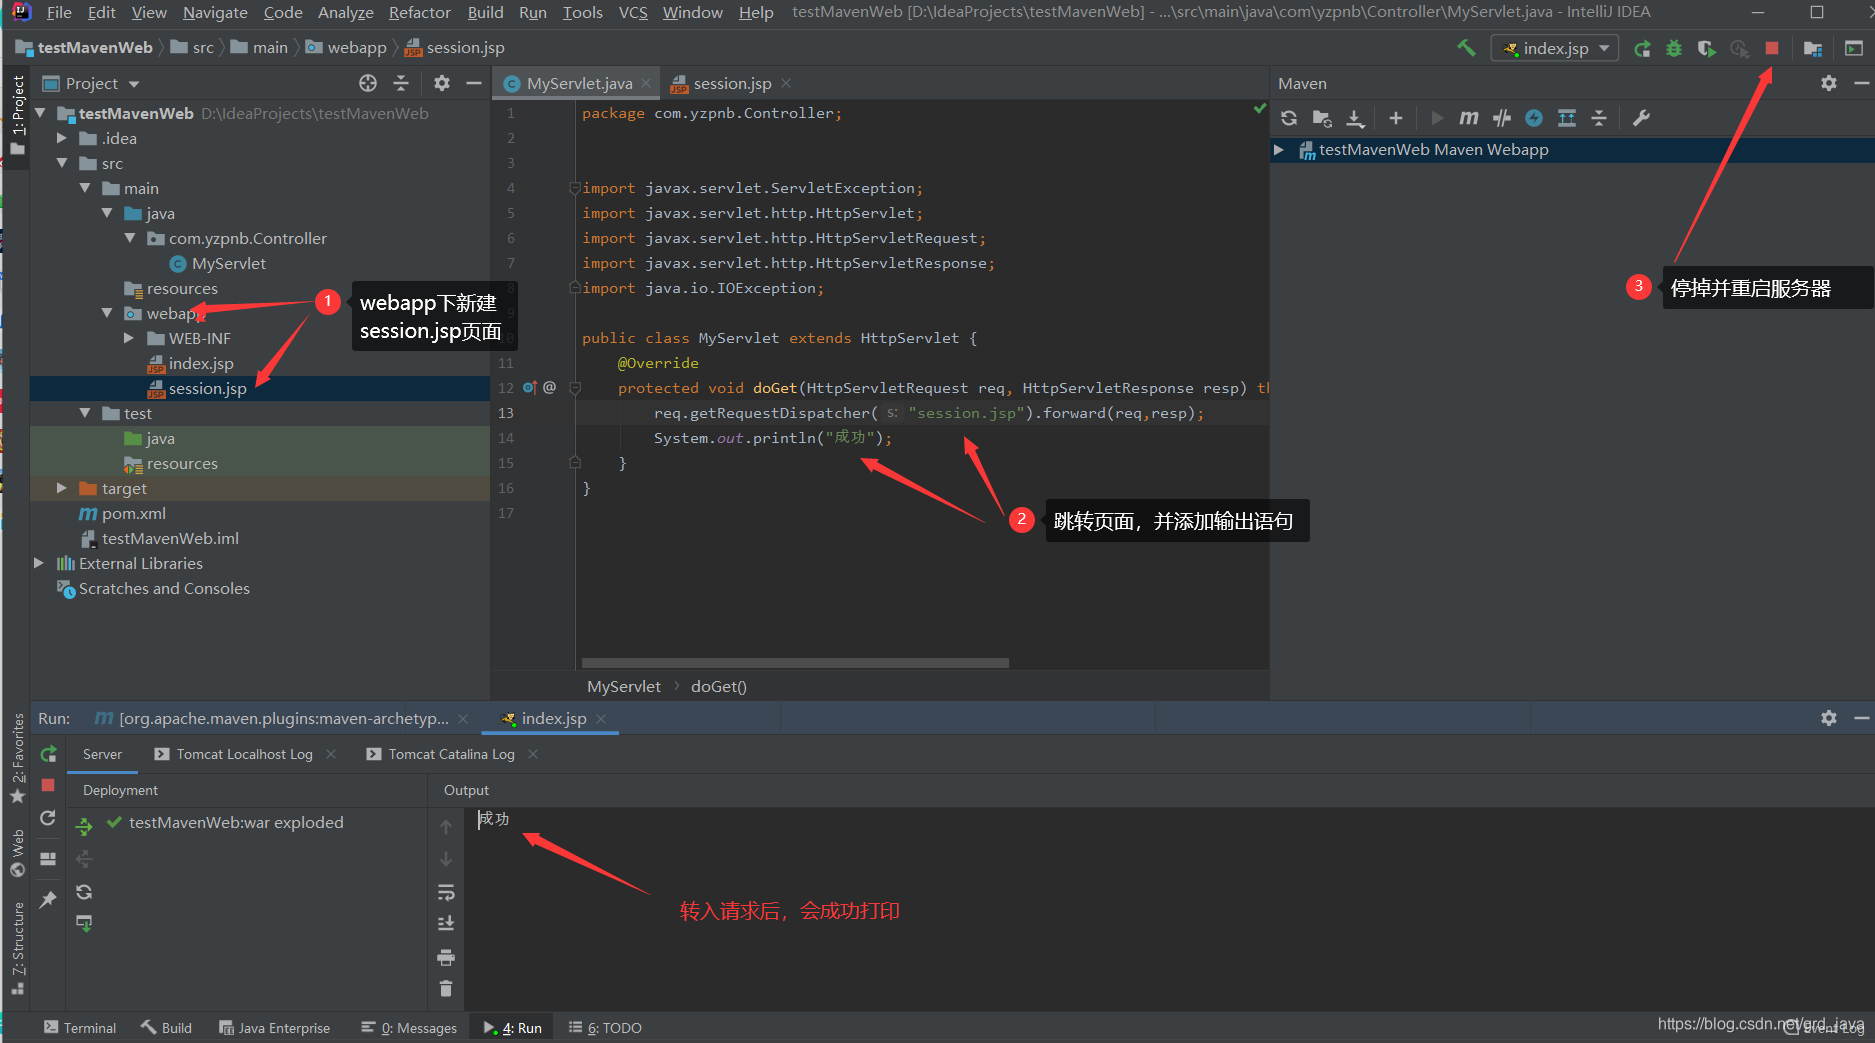Click the Build Project hammer icon
This screenshot has width=1875, height=1043.
pyautogui.click(x=1466, y=48)
